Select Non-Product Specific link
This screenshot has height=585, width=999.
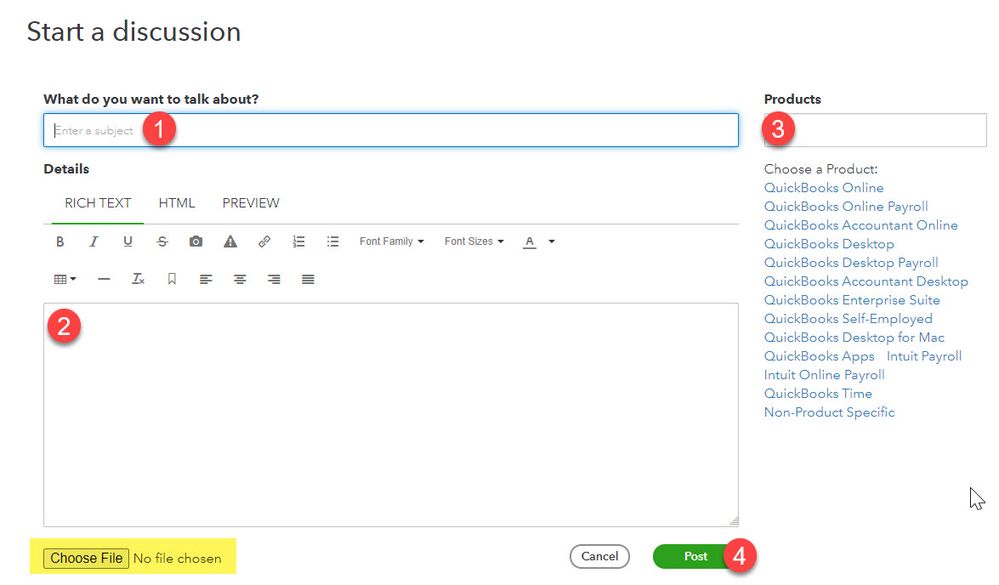[x=830, y=412]
